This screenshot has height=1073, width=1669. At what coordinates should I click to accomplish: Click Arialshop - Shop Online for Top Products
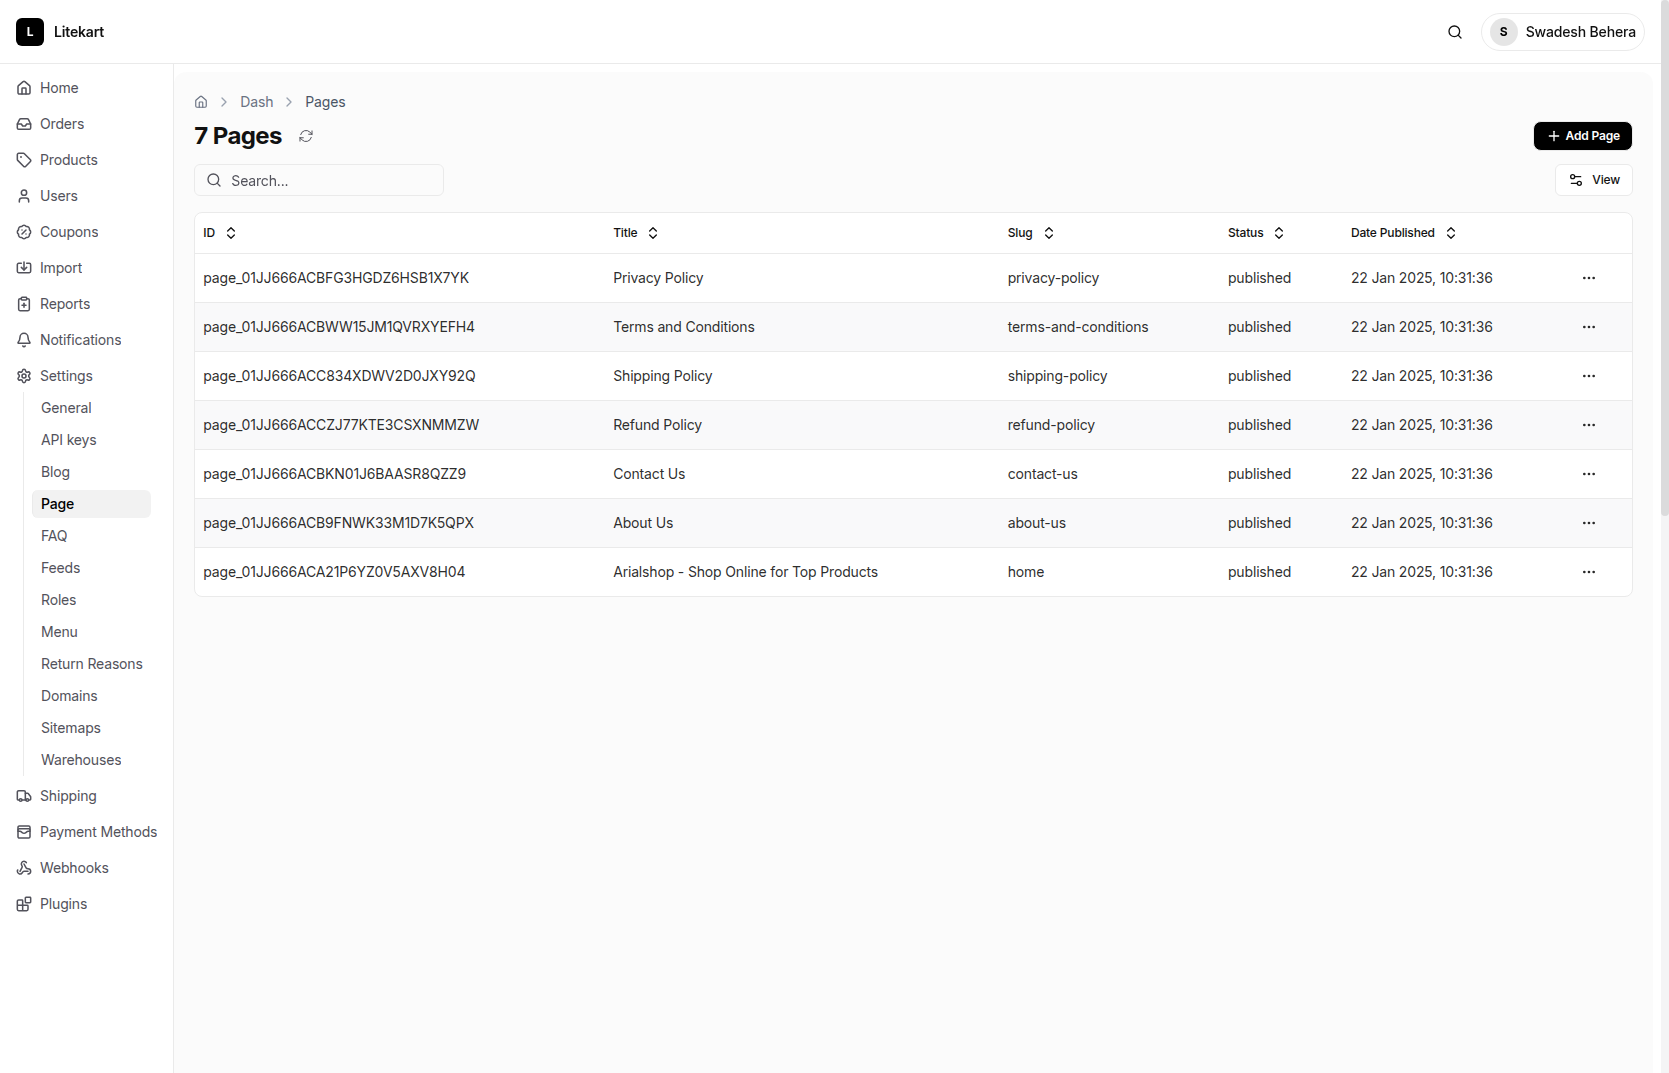coord(745,572)
